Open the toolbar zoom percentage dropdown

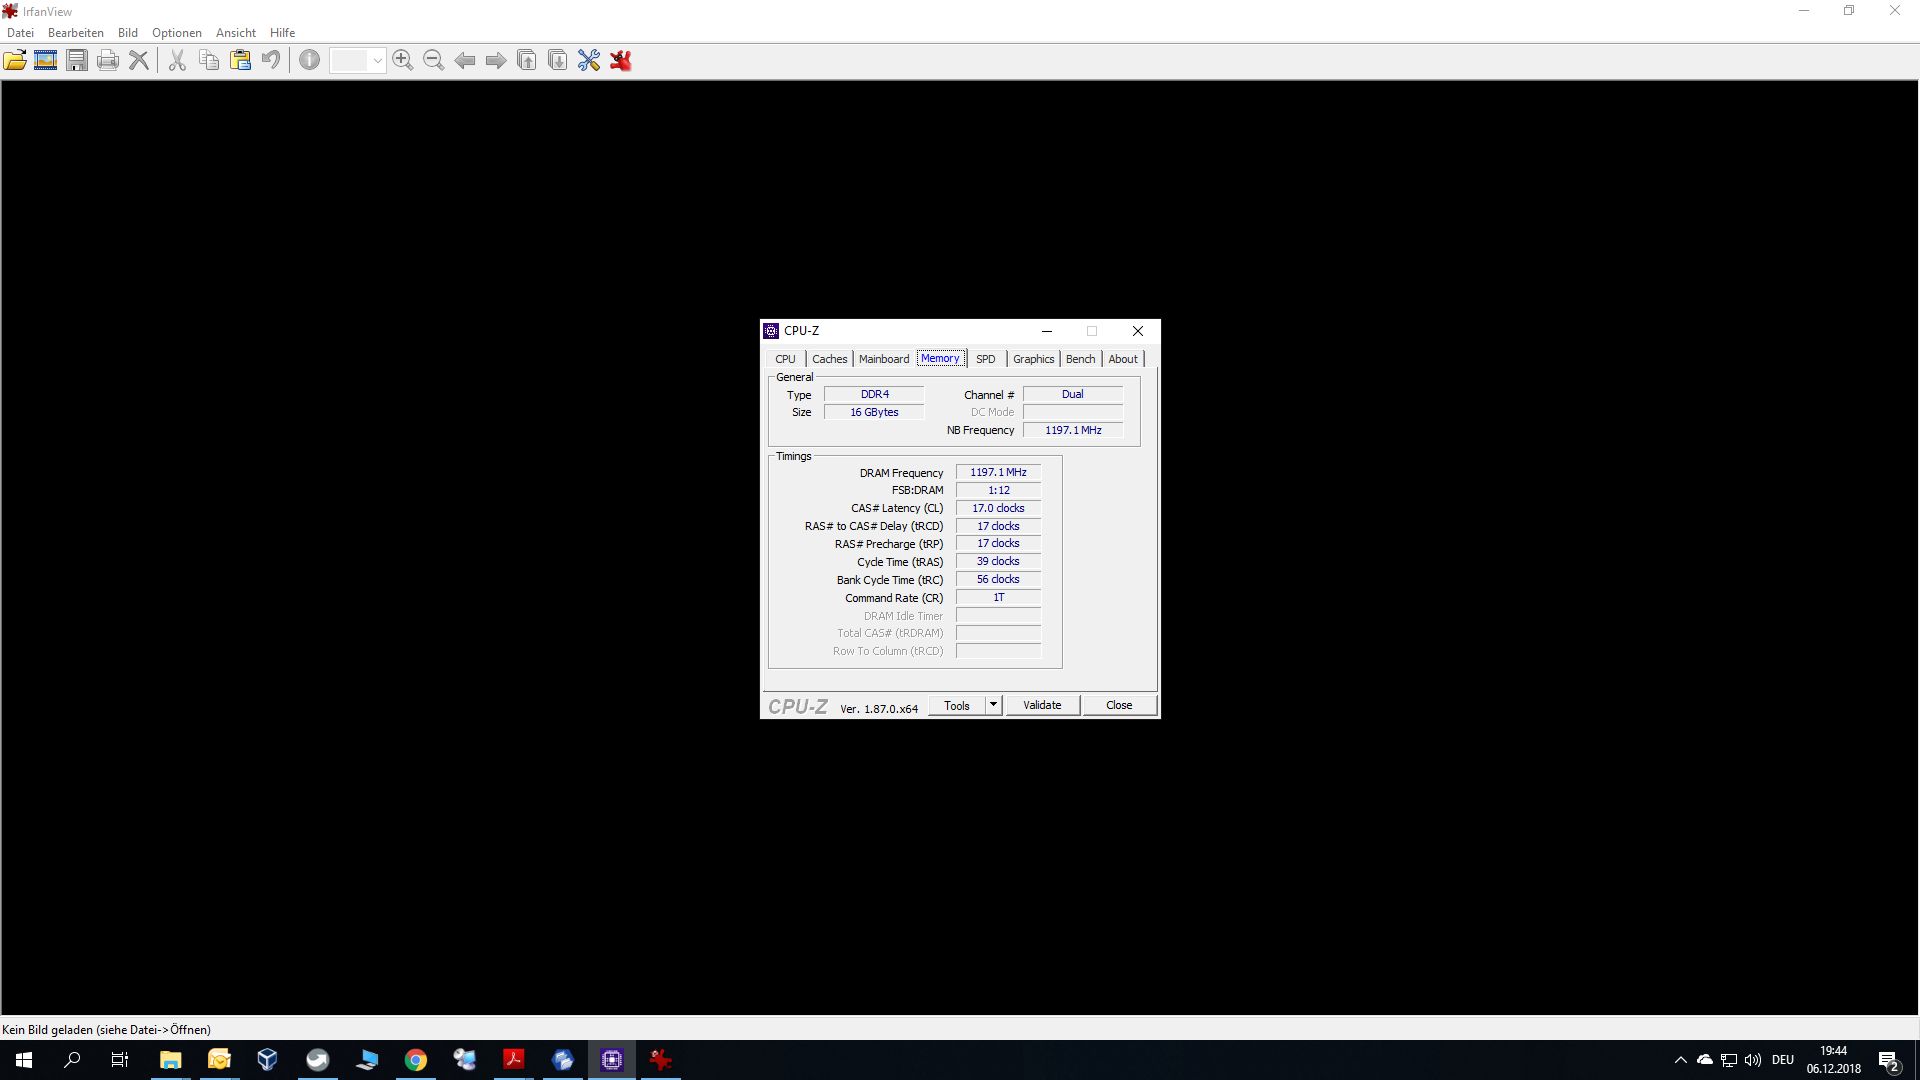(x=377, y=61)
